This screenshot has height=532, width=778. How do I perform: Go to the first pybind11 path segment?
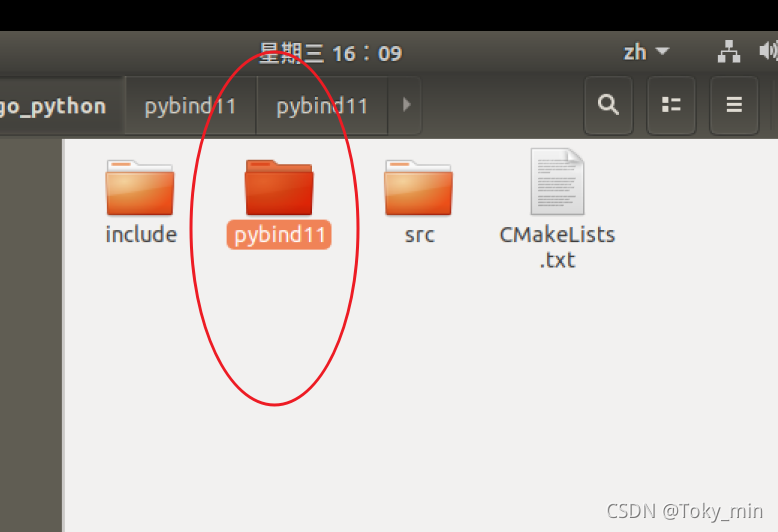[191, 106]
